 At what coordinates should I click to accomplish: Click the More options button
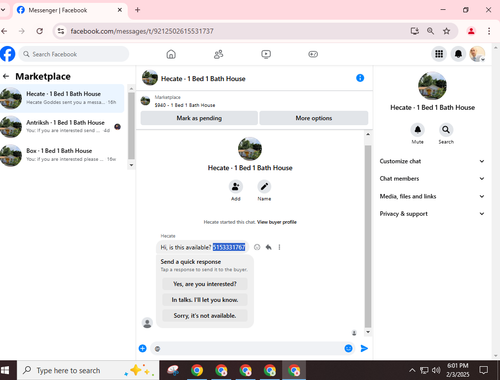(314, 118)
